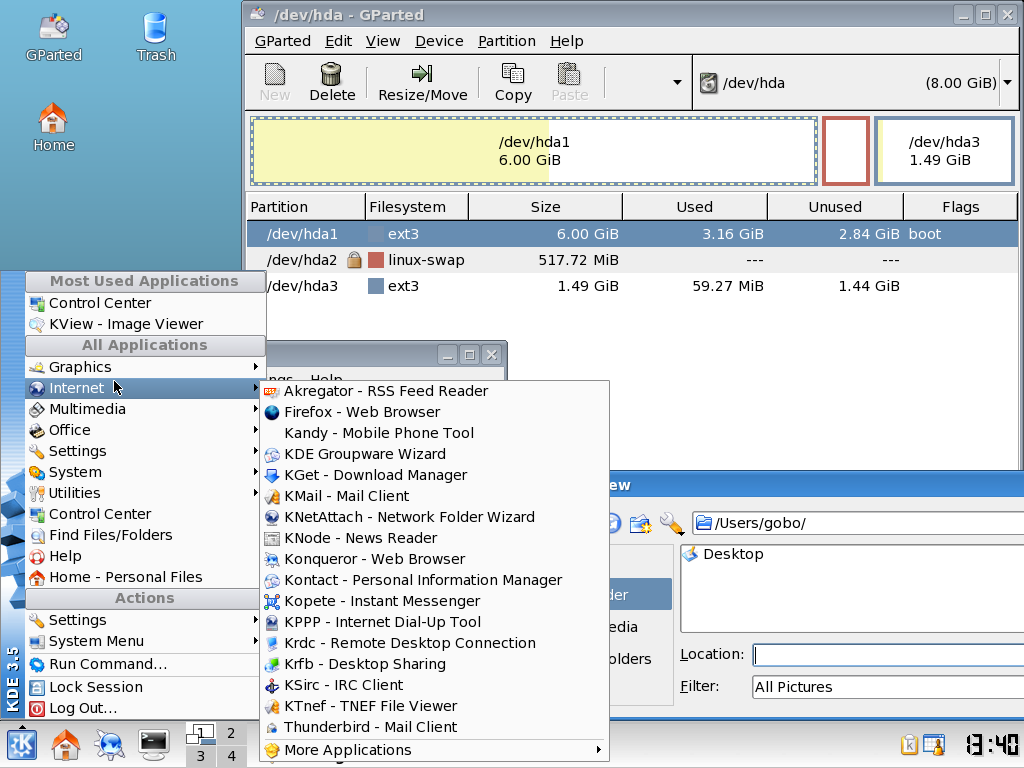
Task: Open the GParted desktop icon
Action: pyautogui.click(x=54, y=38)
